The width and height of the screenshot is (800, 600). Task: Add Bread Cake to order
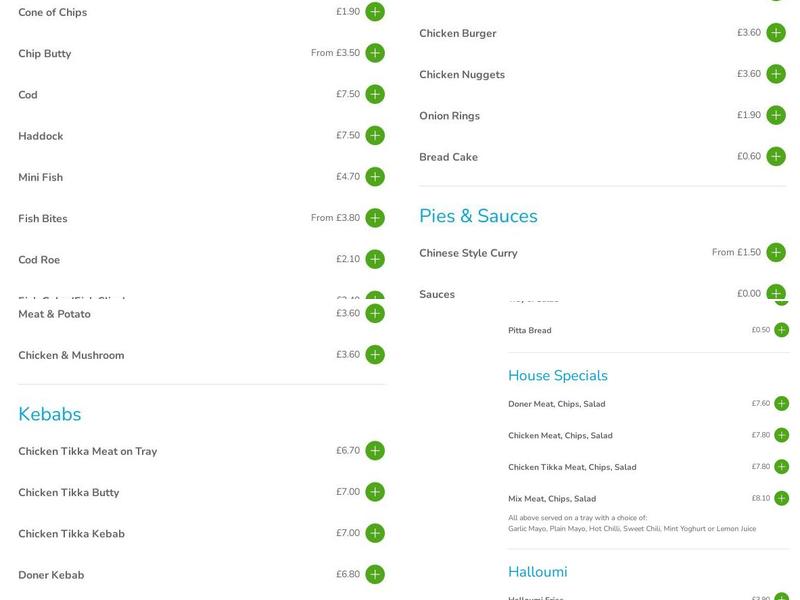coord(776,157)
